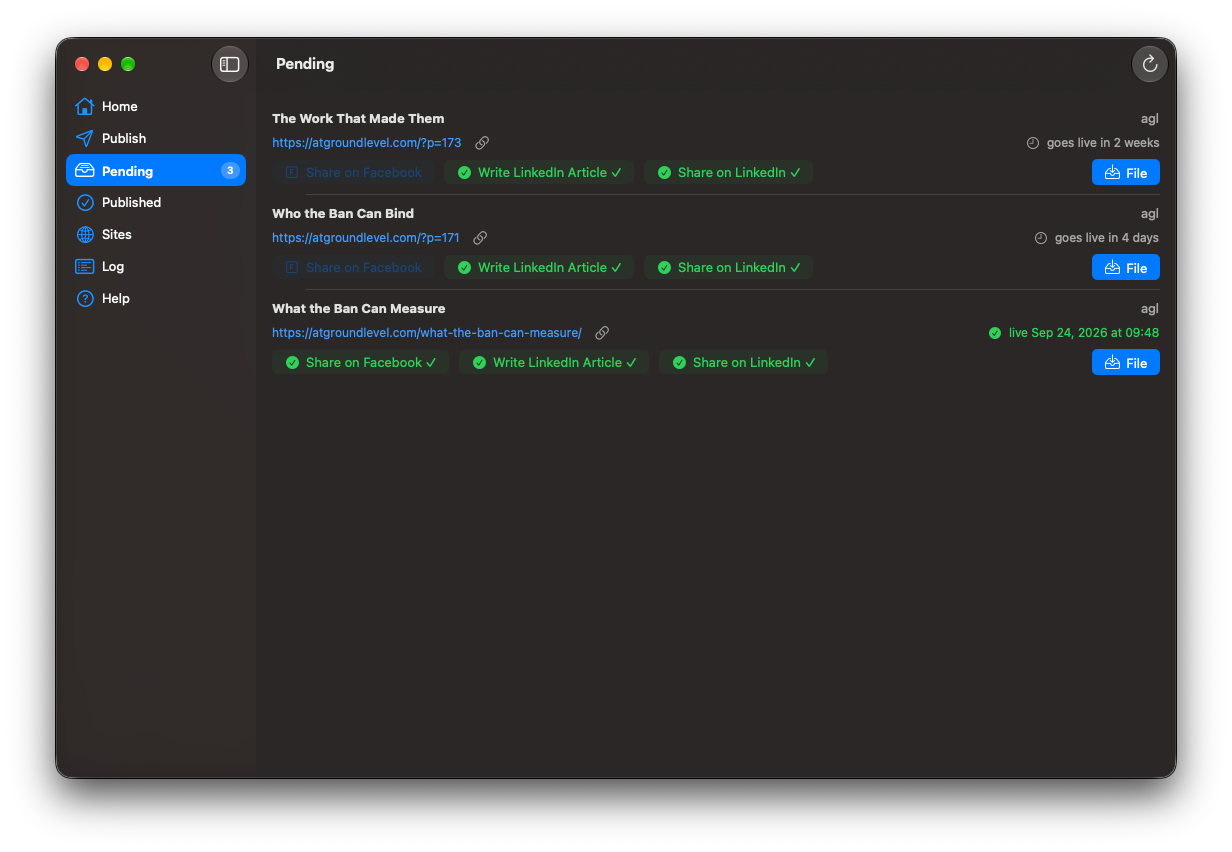Toggle Share on Facebook for What the Ban Can Measure
This screenshot has width=1232, height=852.
coord(360,362)
